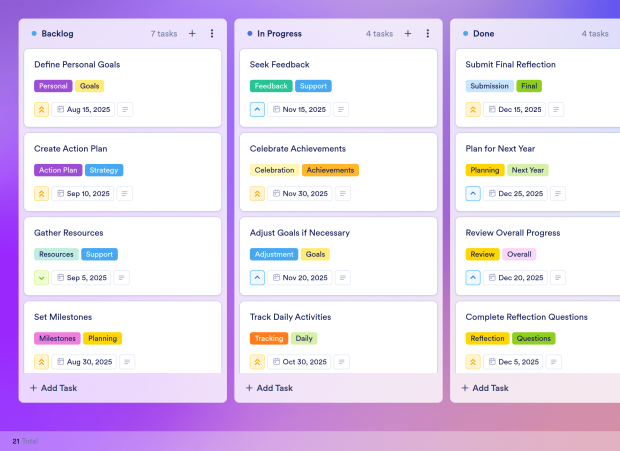Open the Nov 20, 2025 due date
620x451 pixels.
(x=300, y=278)
